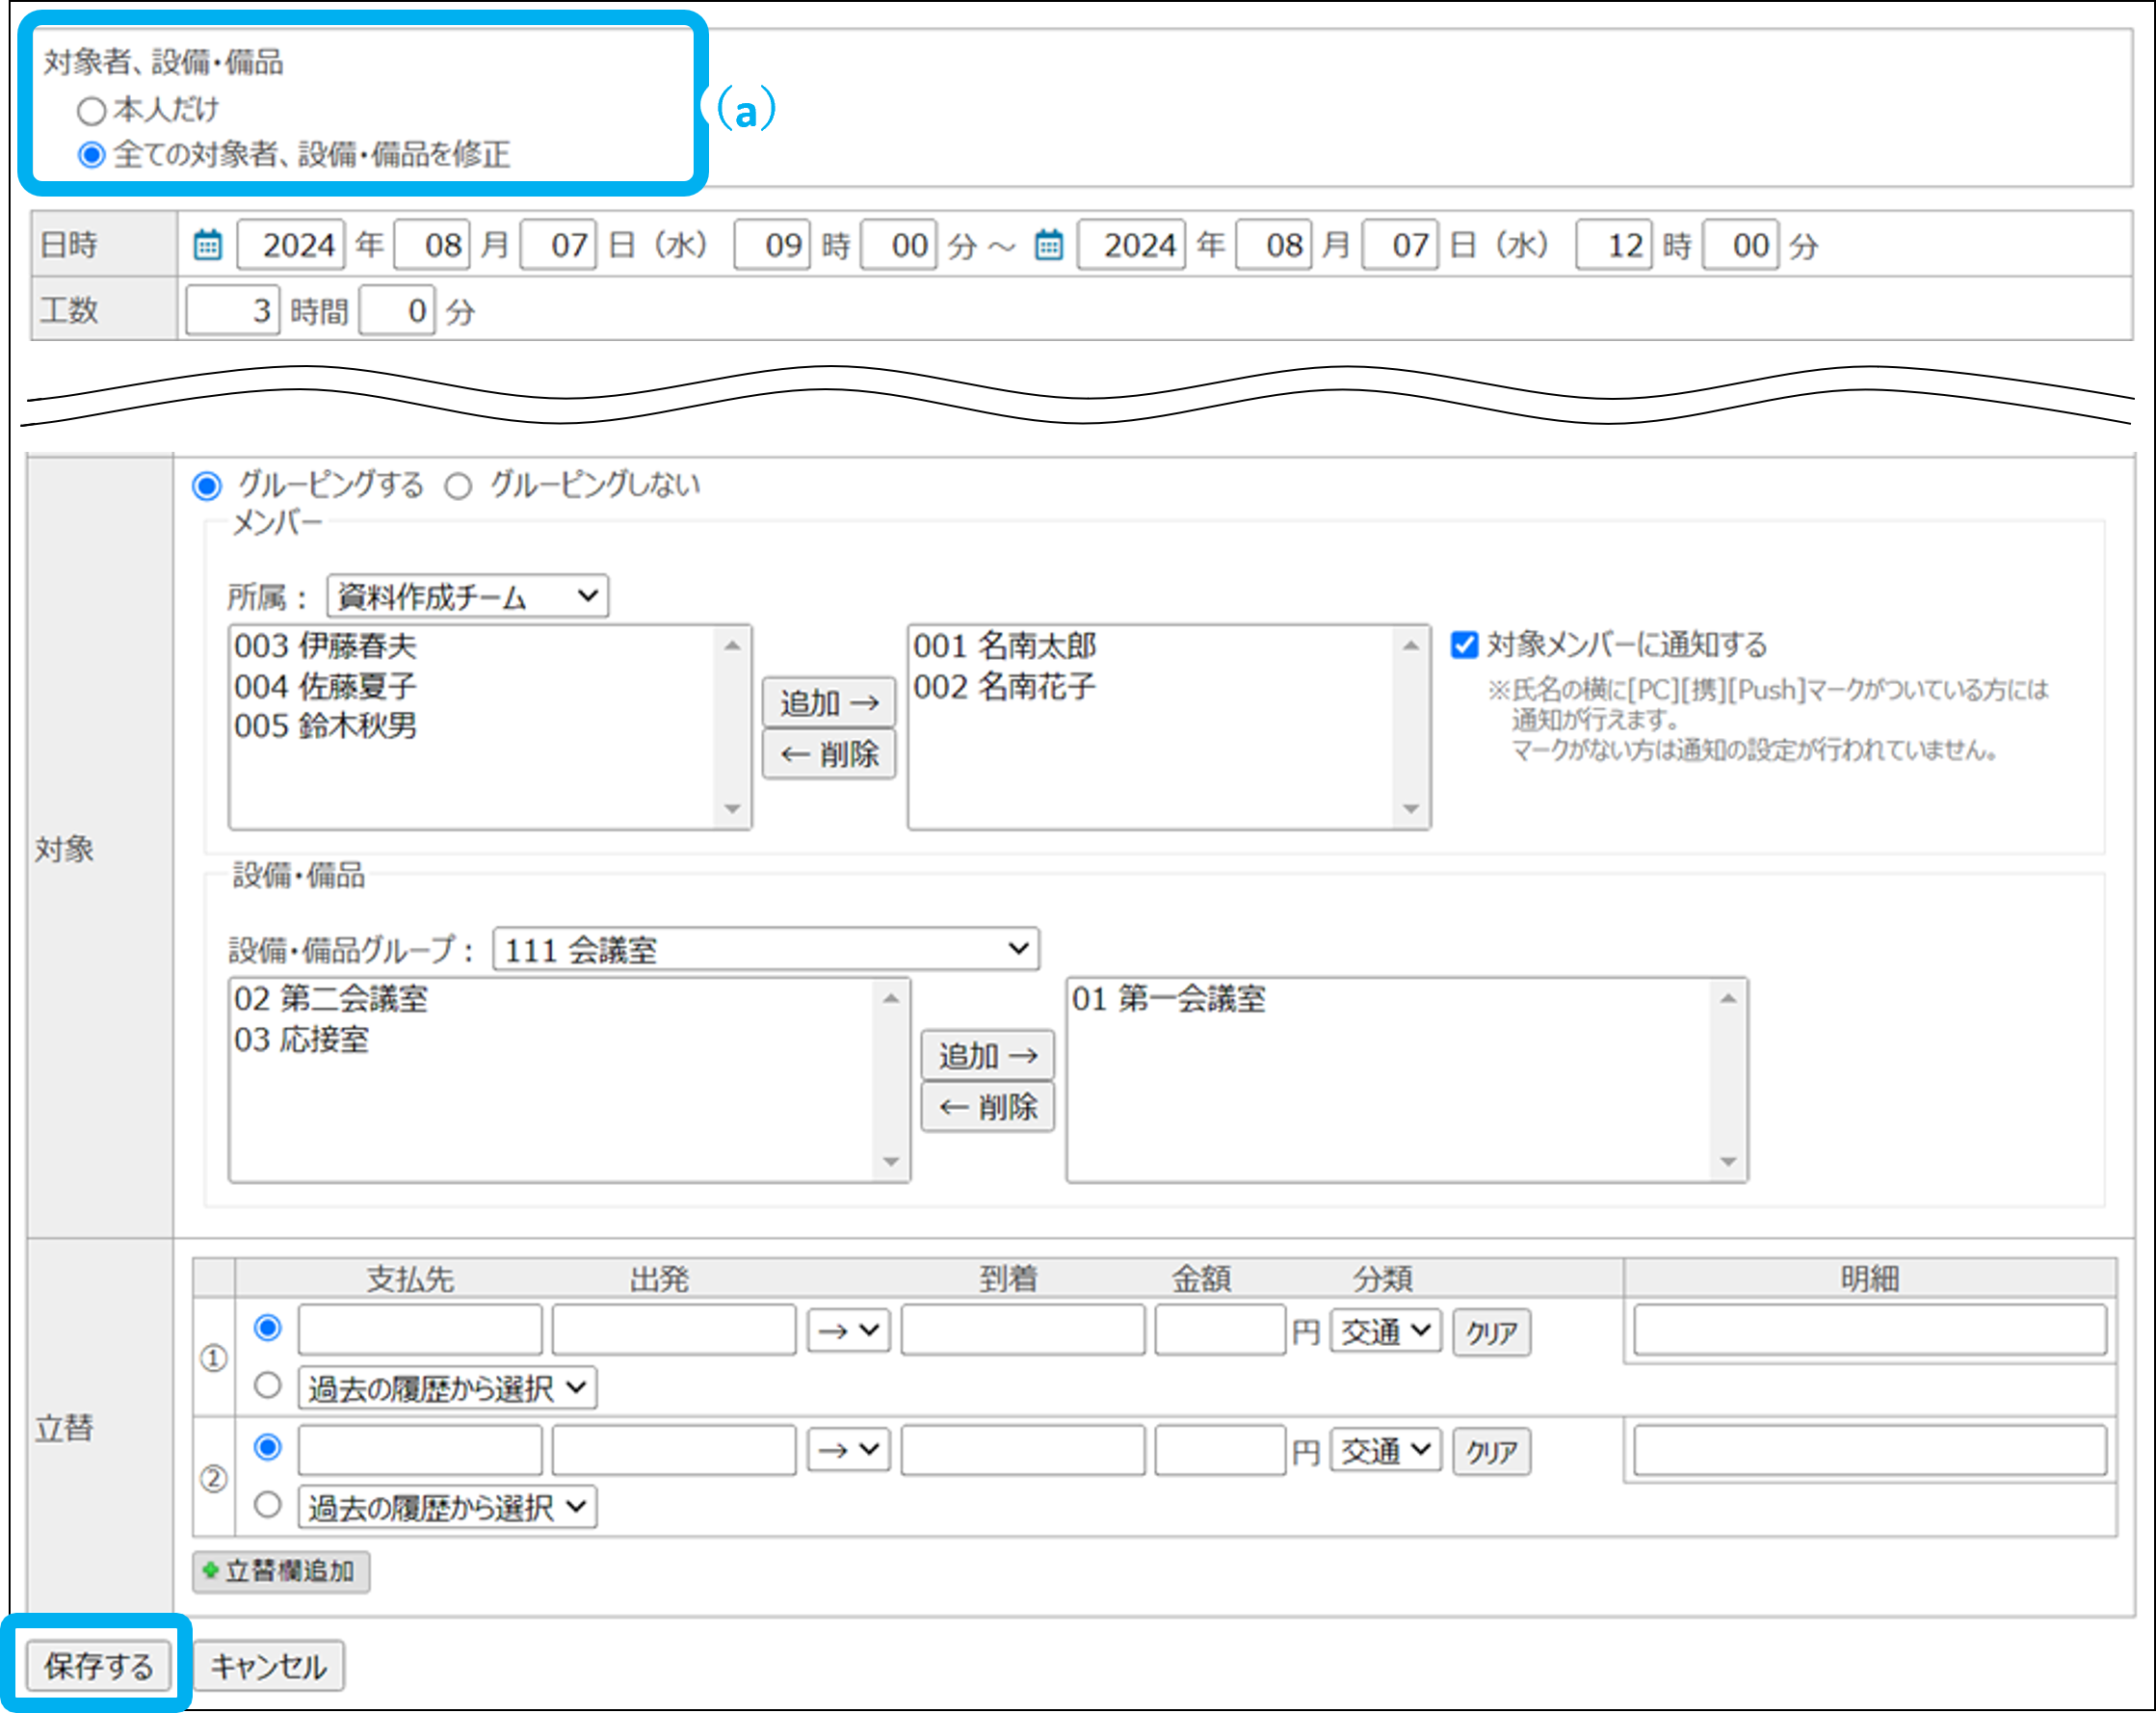Open first row 過去の履歴から選択 dropdown
The image size is (2156, 1713).
[447, 1388]
